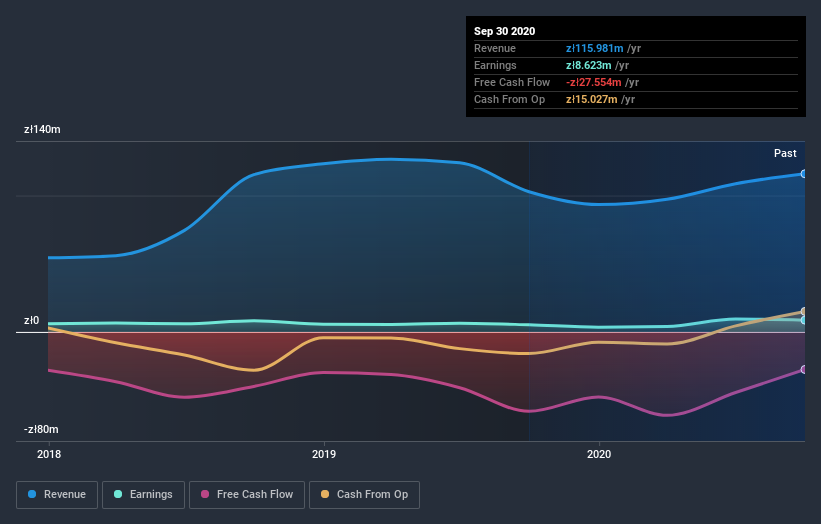The width and height of the screenshot is (821, 524).
Task: Click the 2019 x-axis label
Action: [324, 454]
